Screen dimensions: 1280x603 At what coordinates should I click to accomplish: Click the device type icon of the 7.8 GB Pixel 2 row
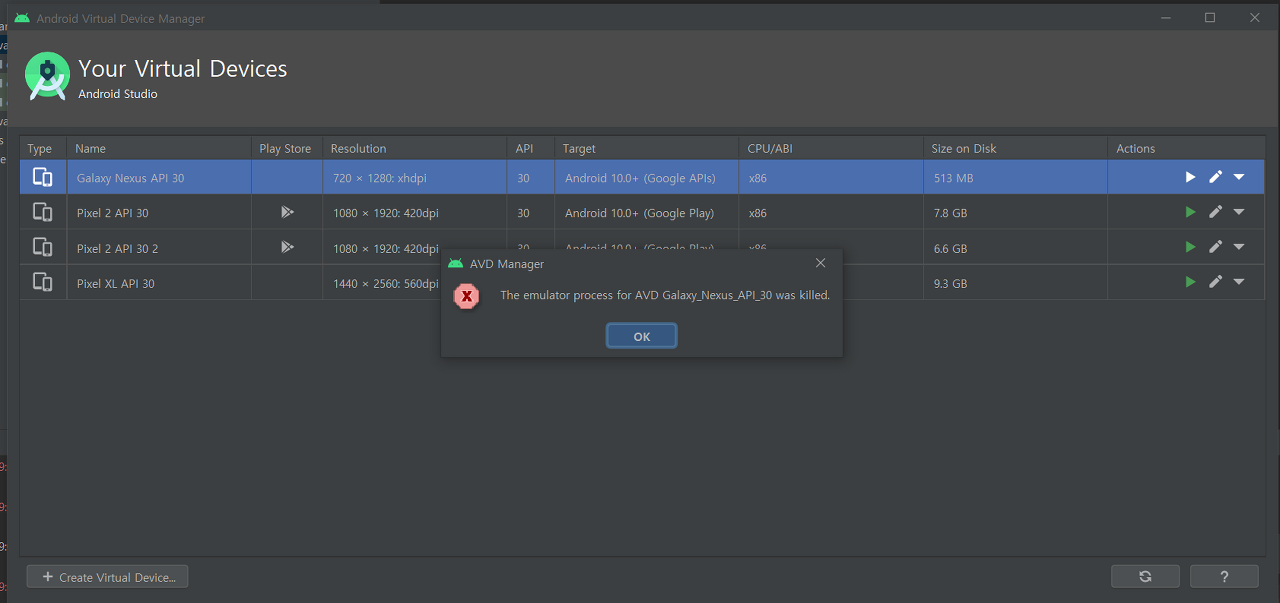pyautogui.click(x=42, y=212)
